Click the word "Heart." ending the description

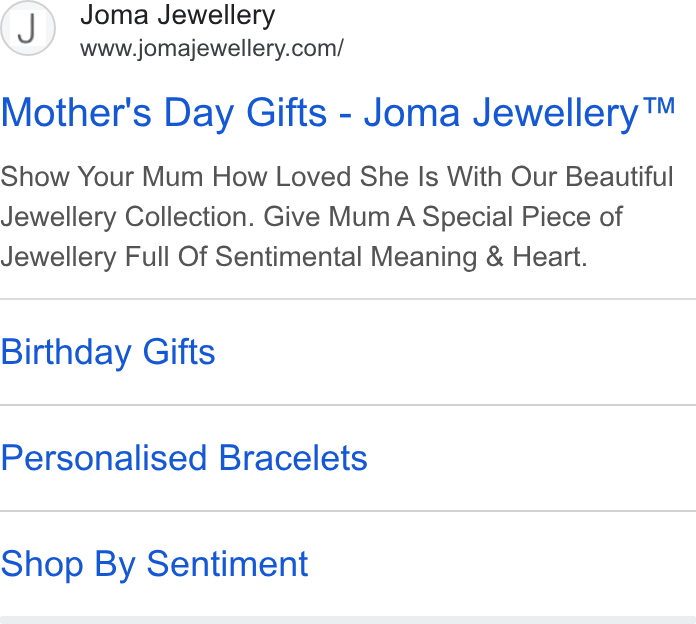[x=550, y=257]
